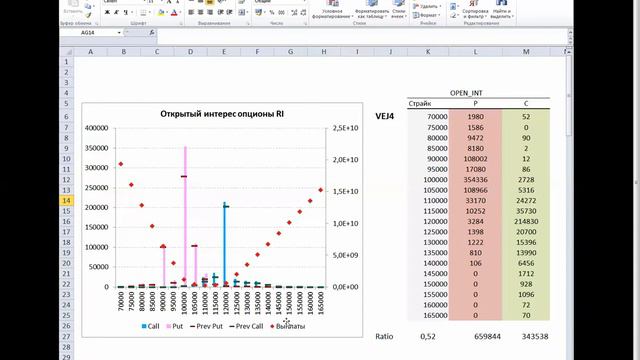Screen dimensions: 640x360
Task: Apply the red font color icon
Action: (174, 13)
